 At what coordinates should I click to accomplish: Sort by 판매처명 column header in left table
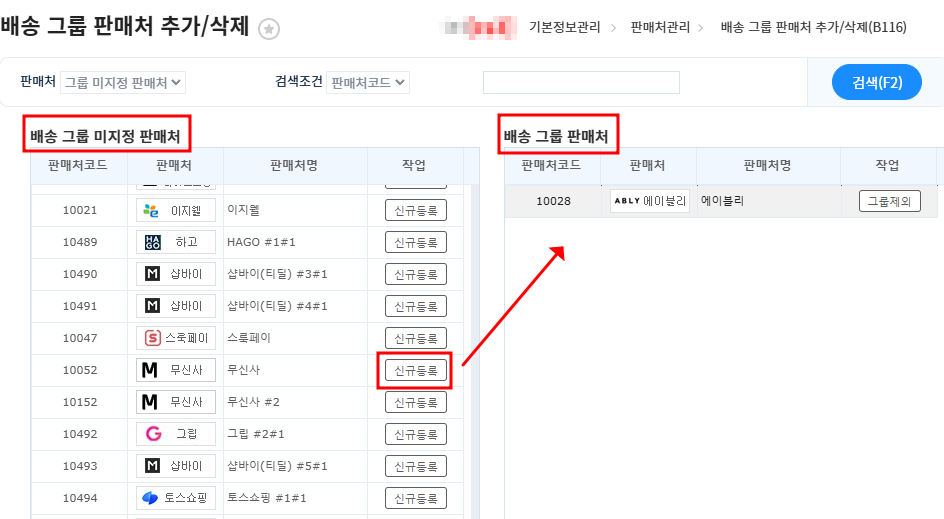294,165
